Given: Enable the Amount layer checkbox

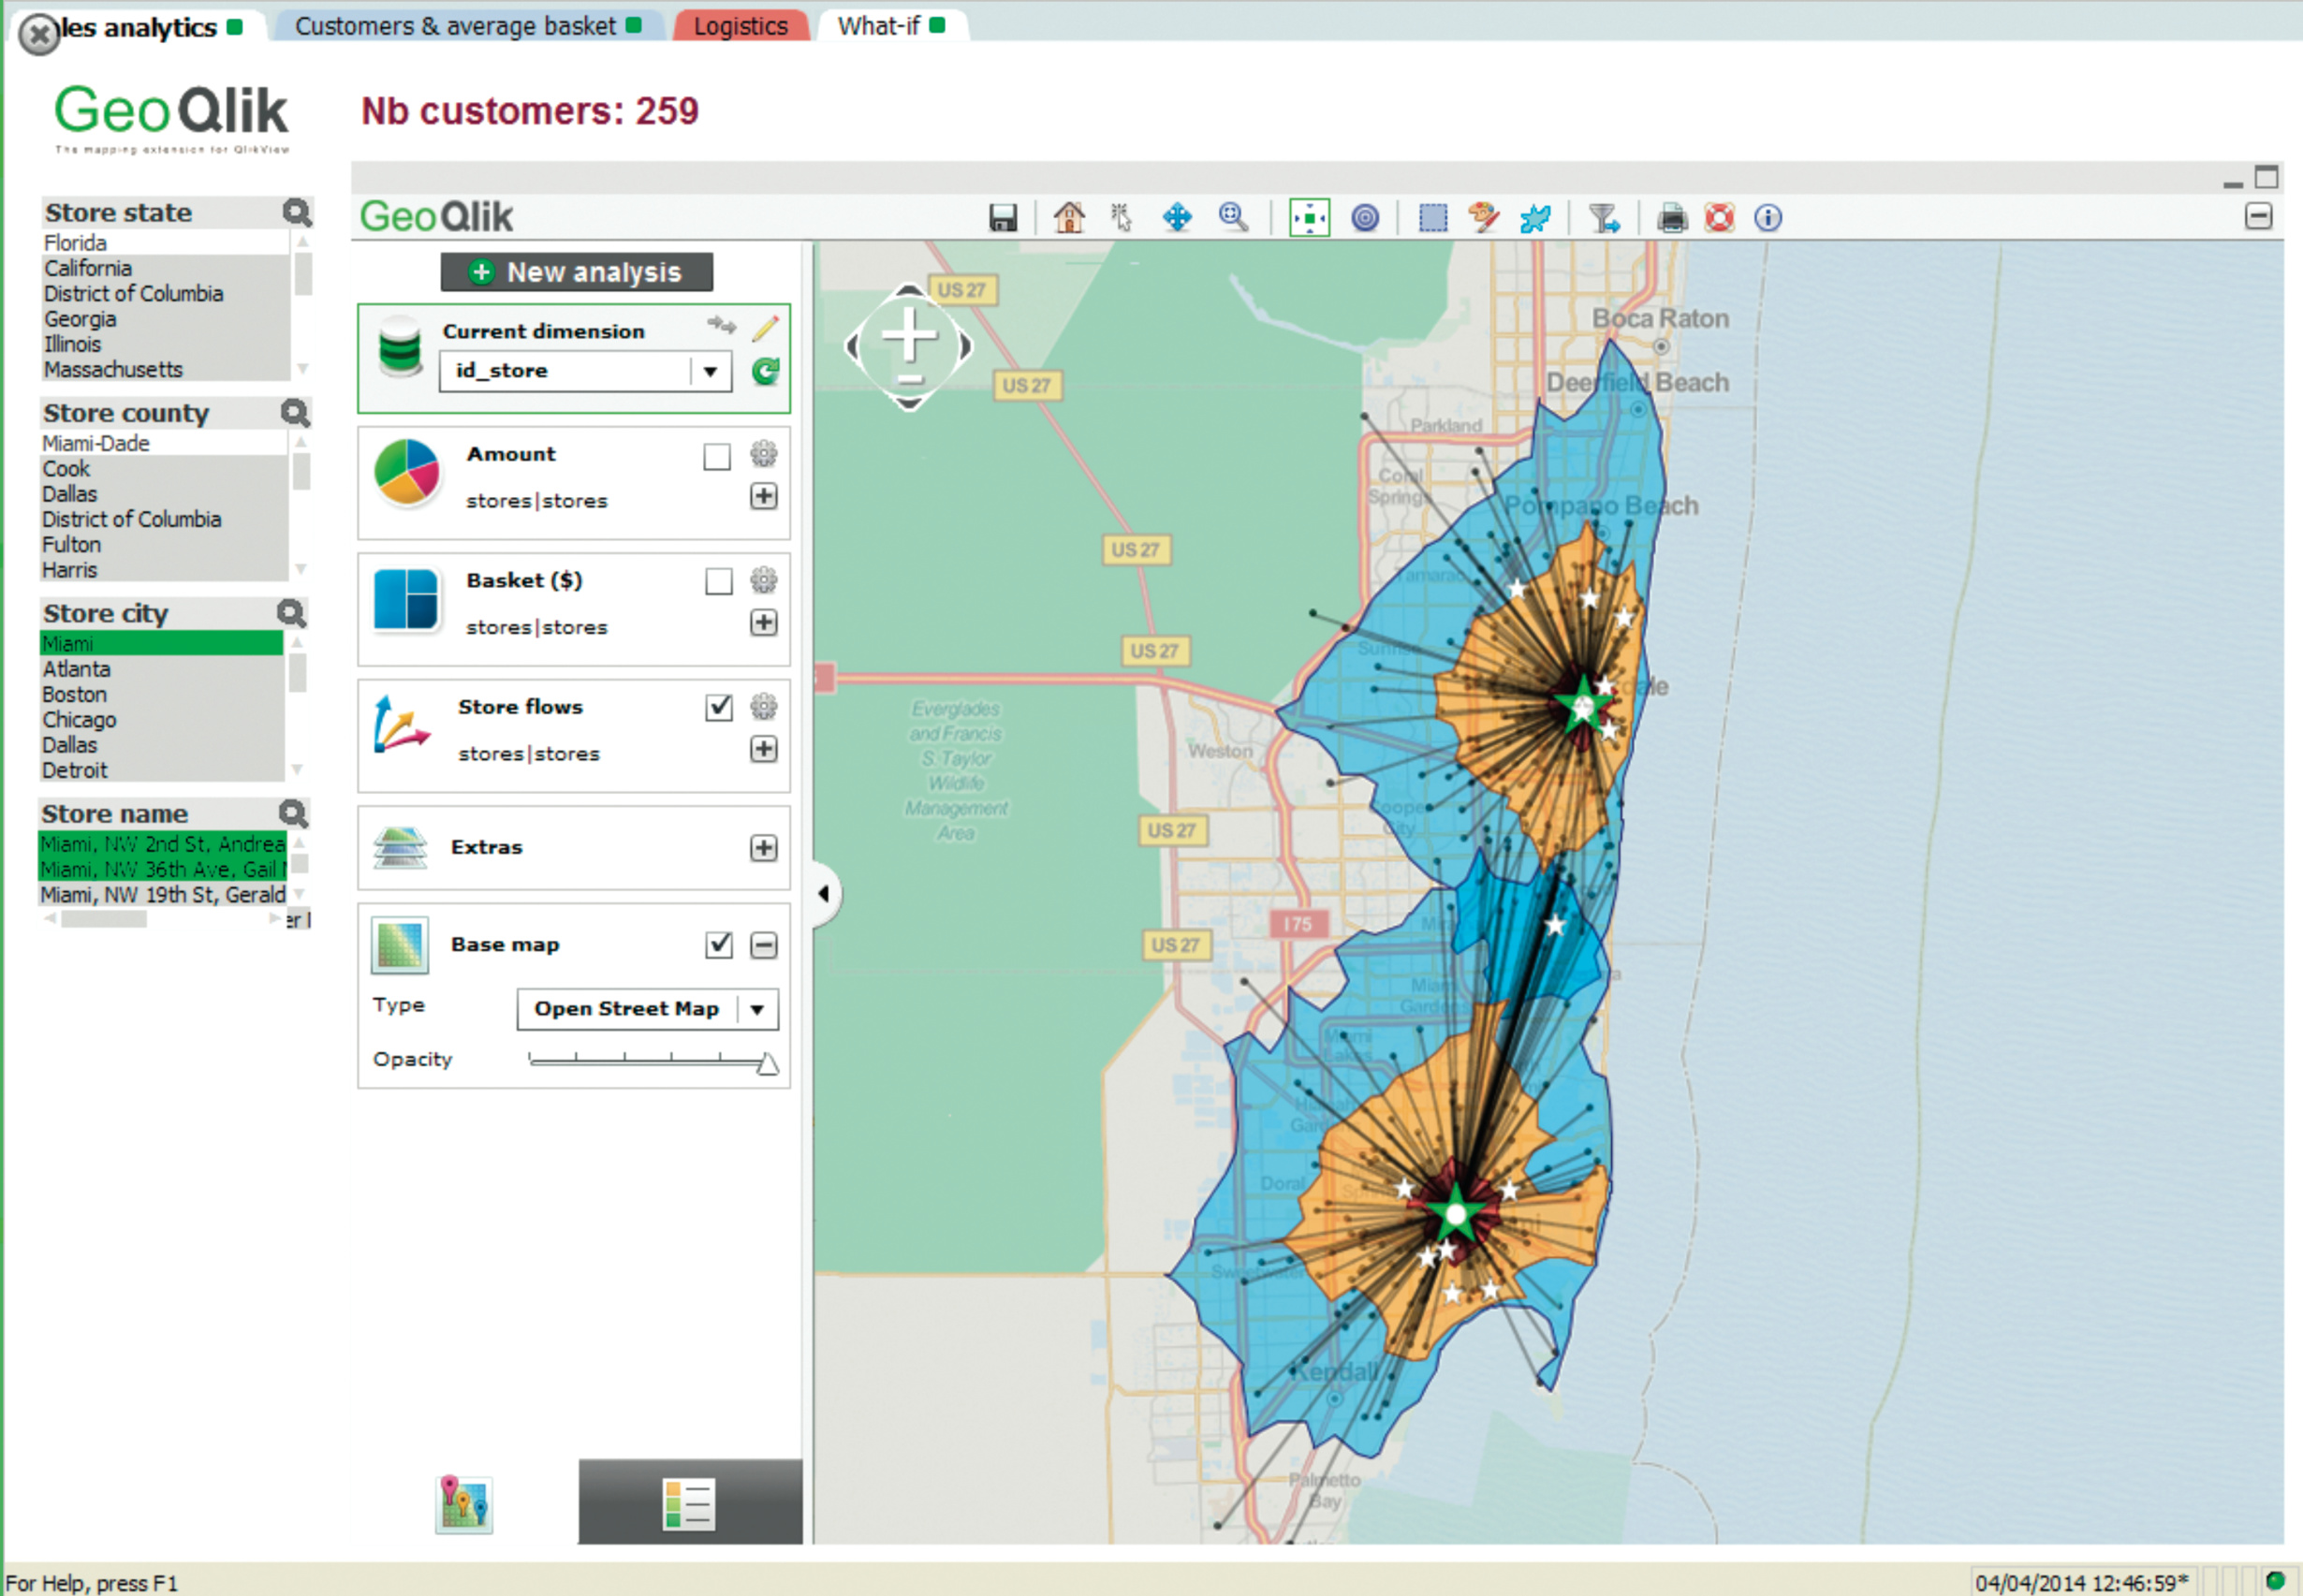Looking at the screenshot, I should pos(716,457).
